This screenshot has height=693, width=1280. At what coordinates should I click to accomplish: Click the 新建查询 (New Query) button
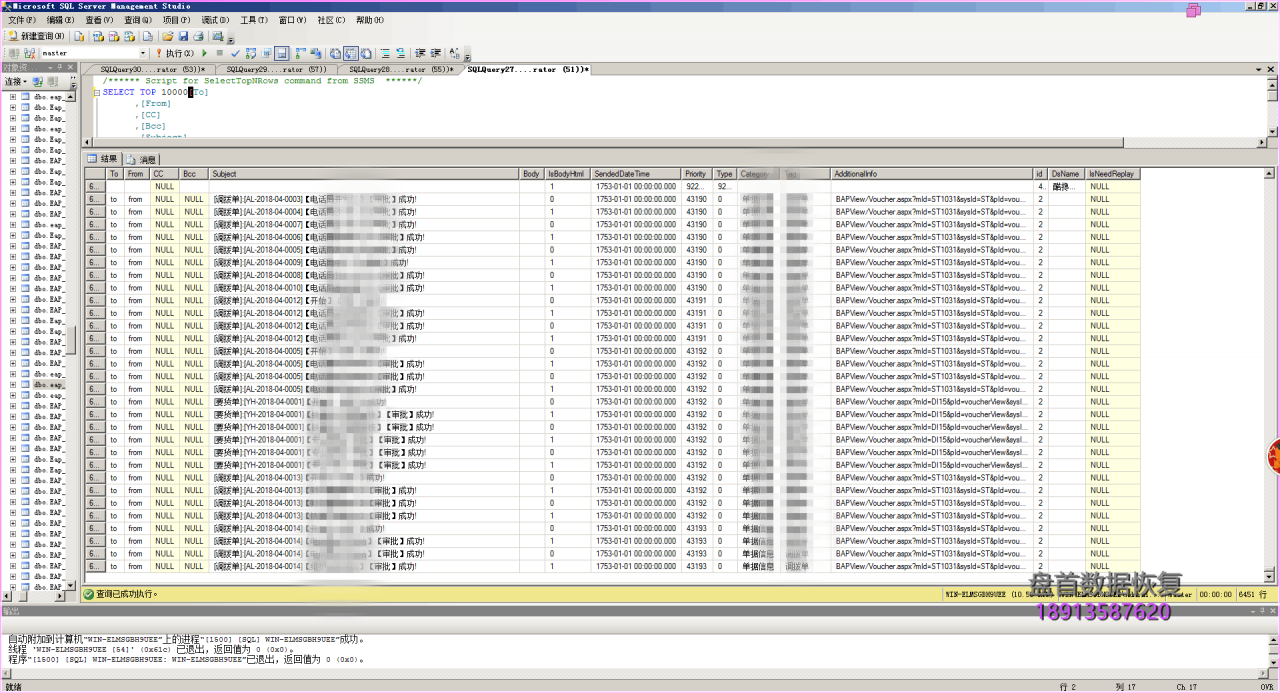[x=36, y=36]
